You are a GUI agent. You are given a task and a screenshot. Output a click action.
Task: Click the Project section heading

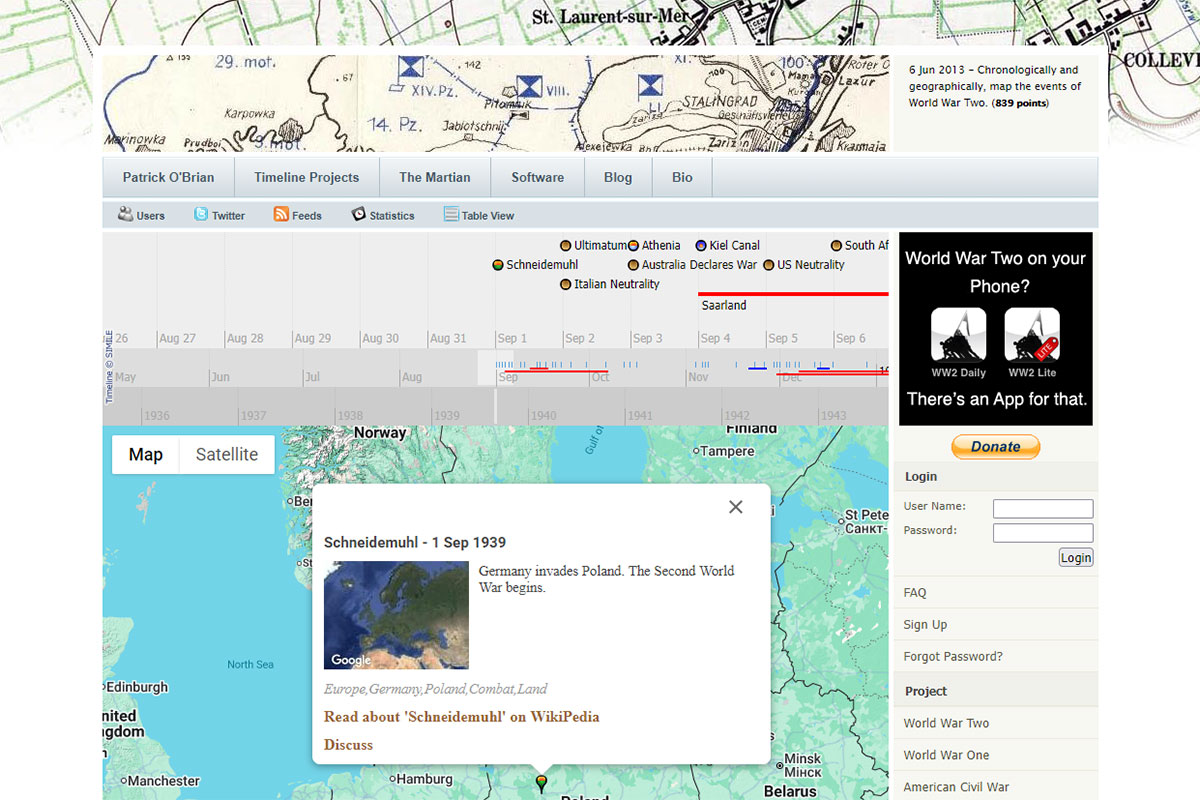pos(926,691)
